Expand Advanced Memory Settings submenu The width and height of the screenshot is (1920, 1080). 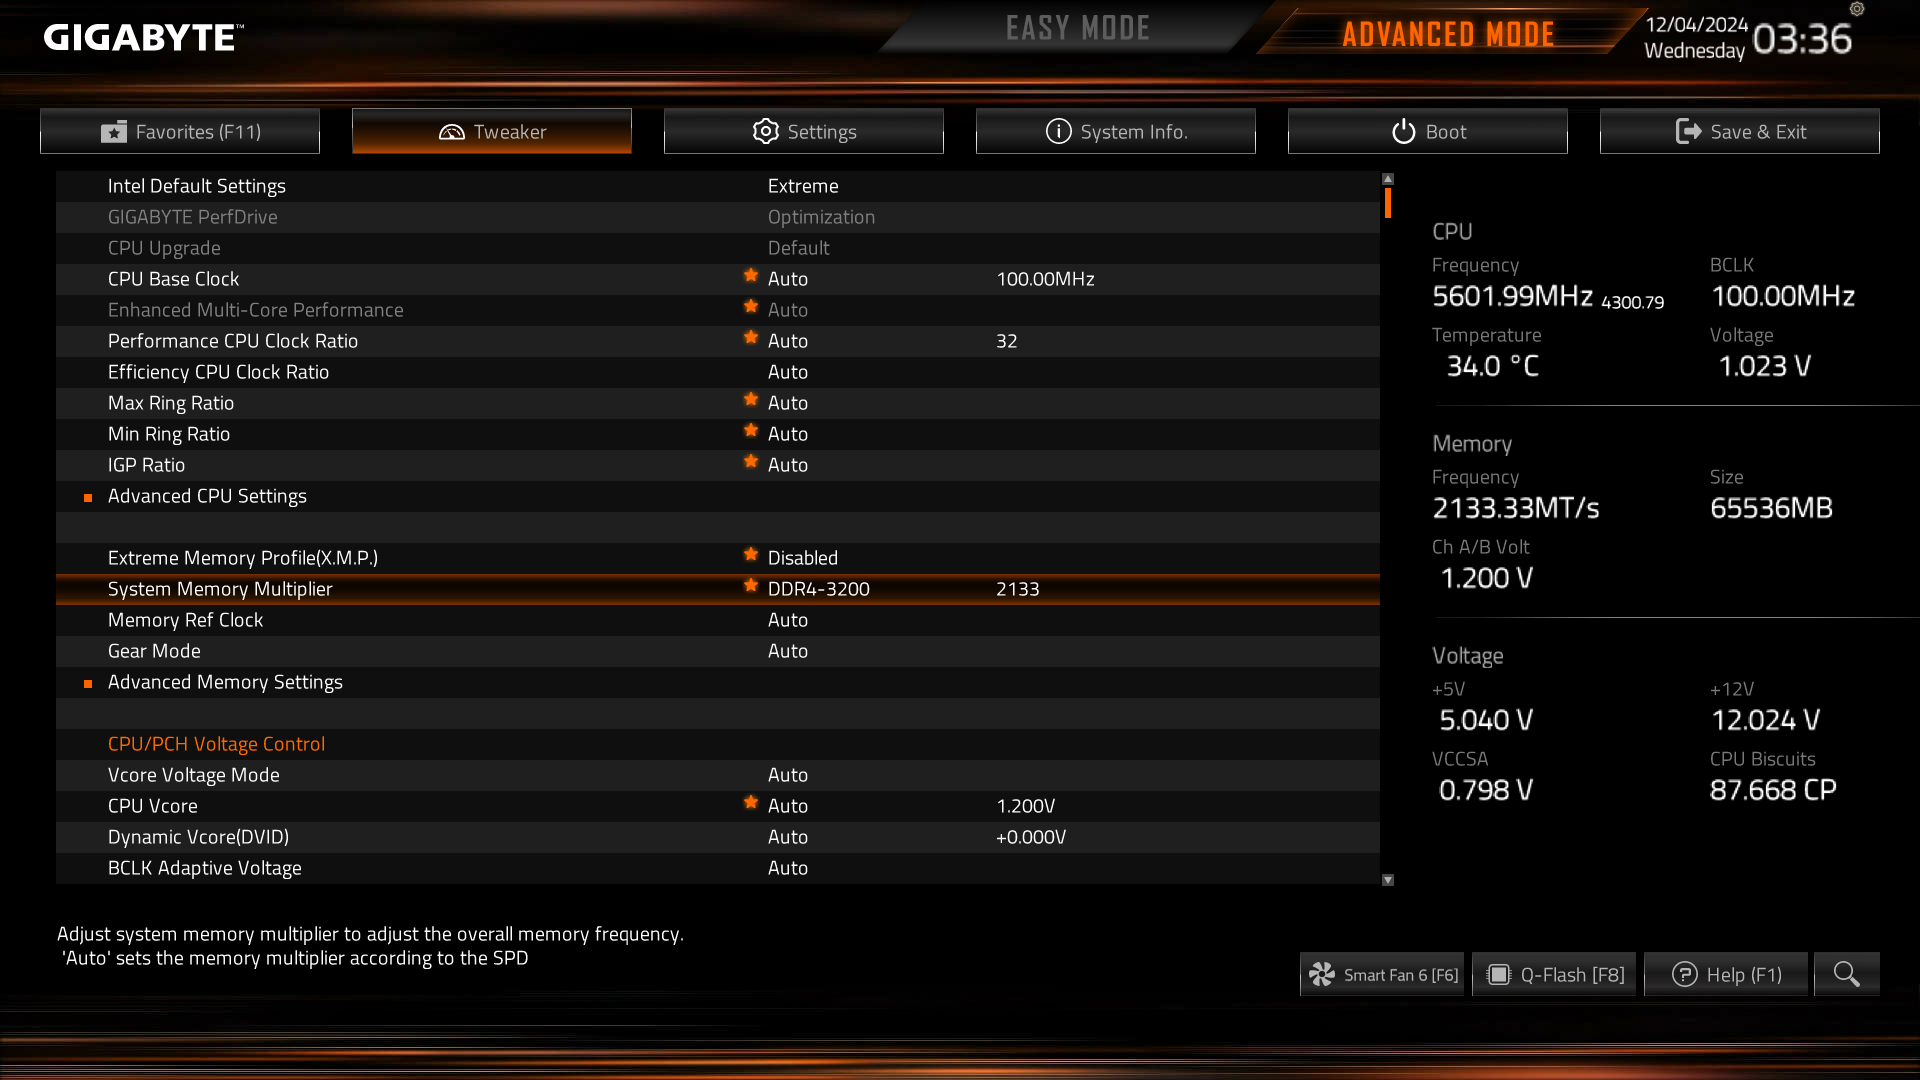click(x=225, y=682)
